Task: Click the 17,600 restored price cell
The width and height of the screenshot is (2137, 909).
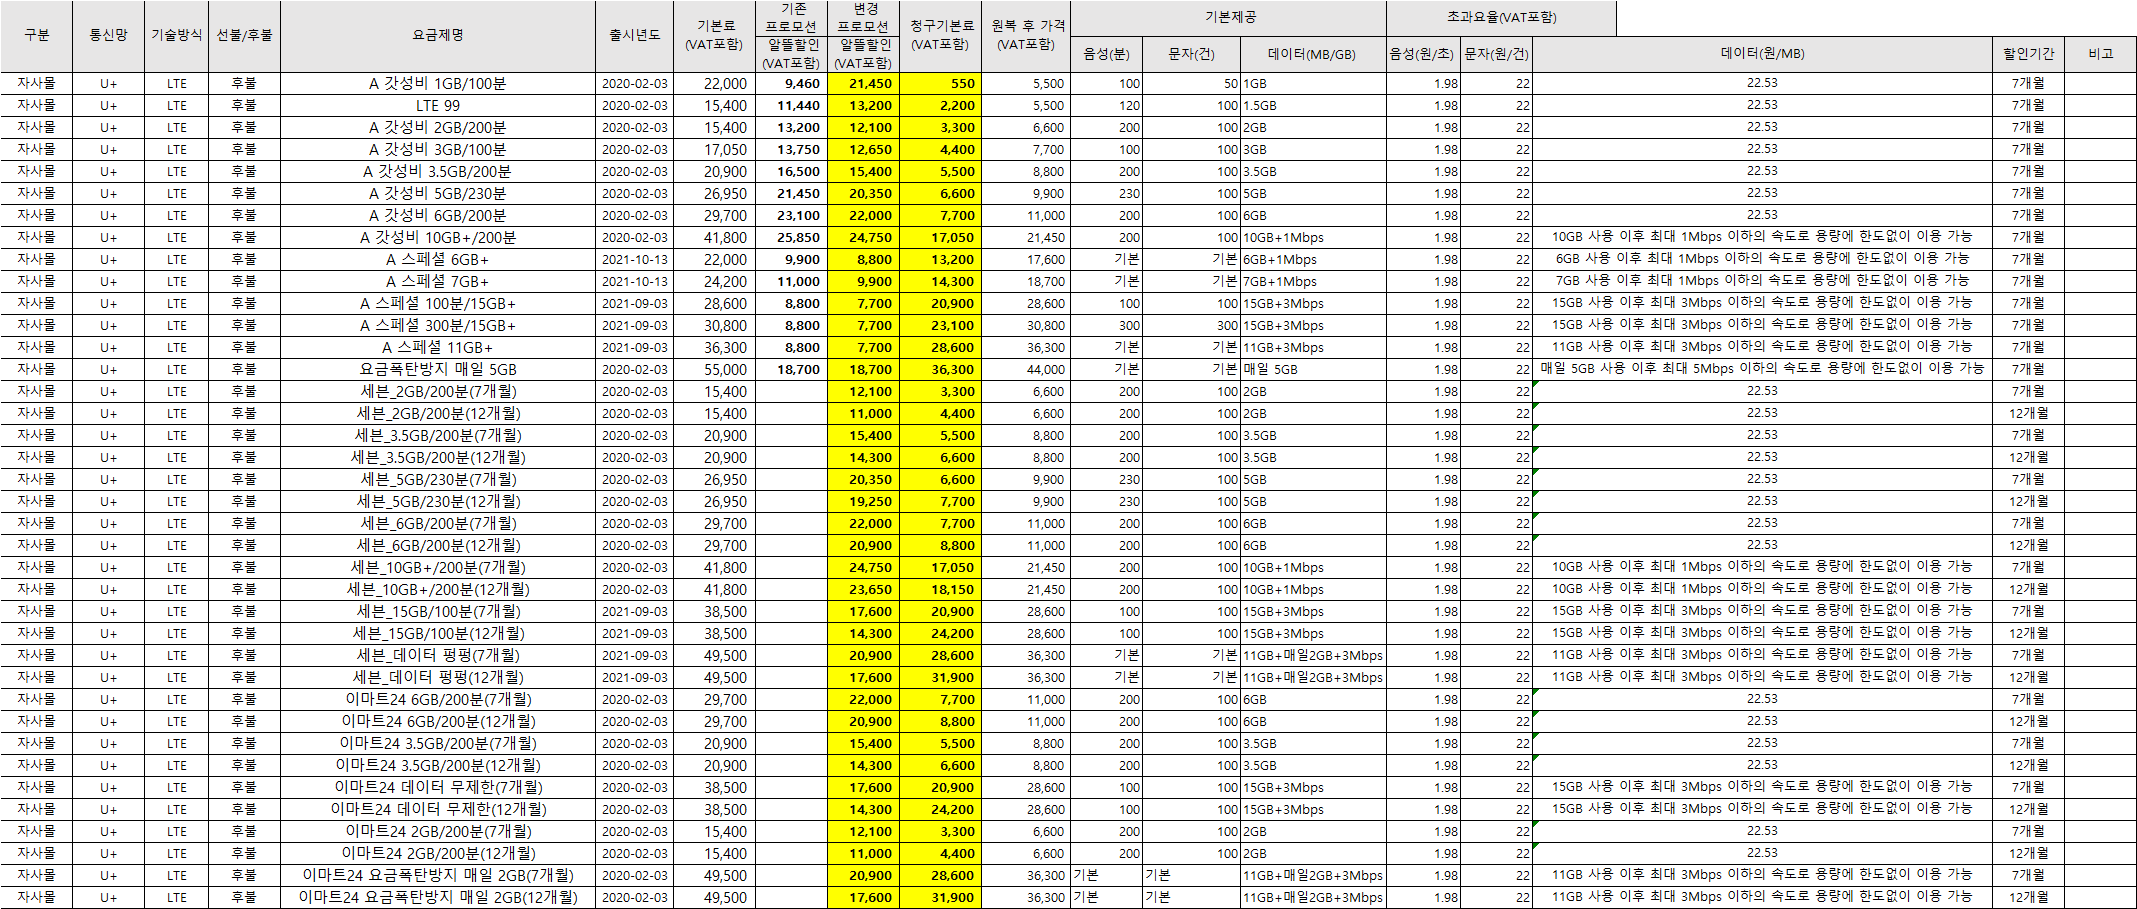Action: tap(1026, 260)
